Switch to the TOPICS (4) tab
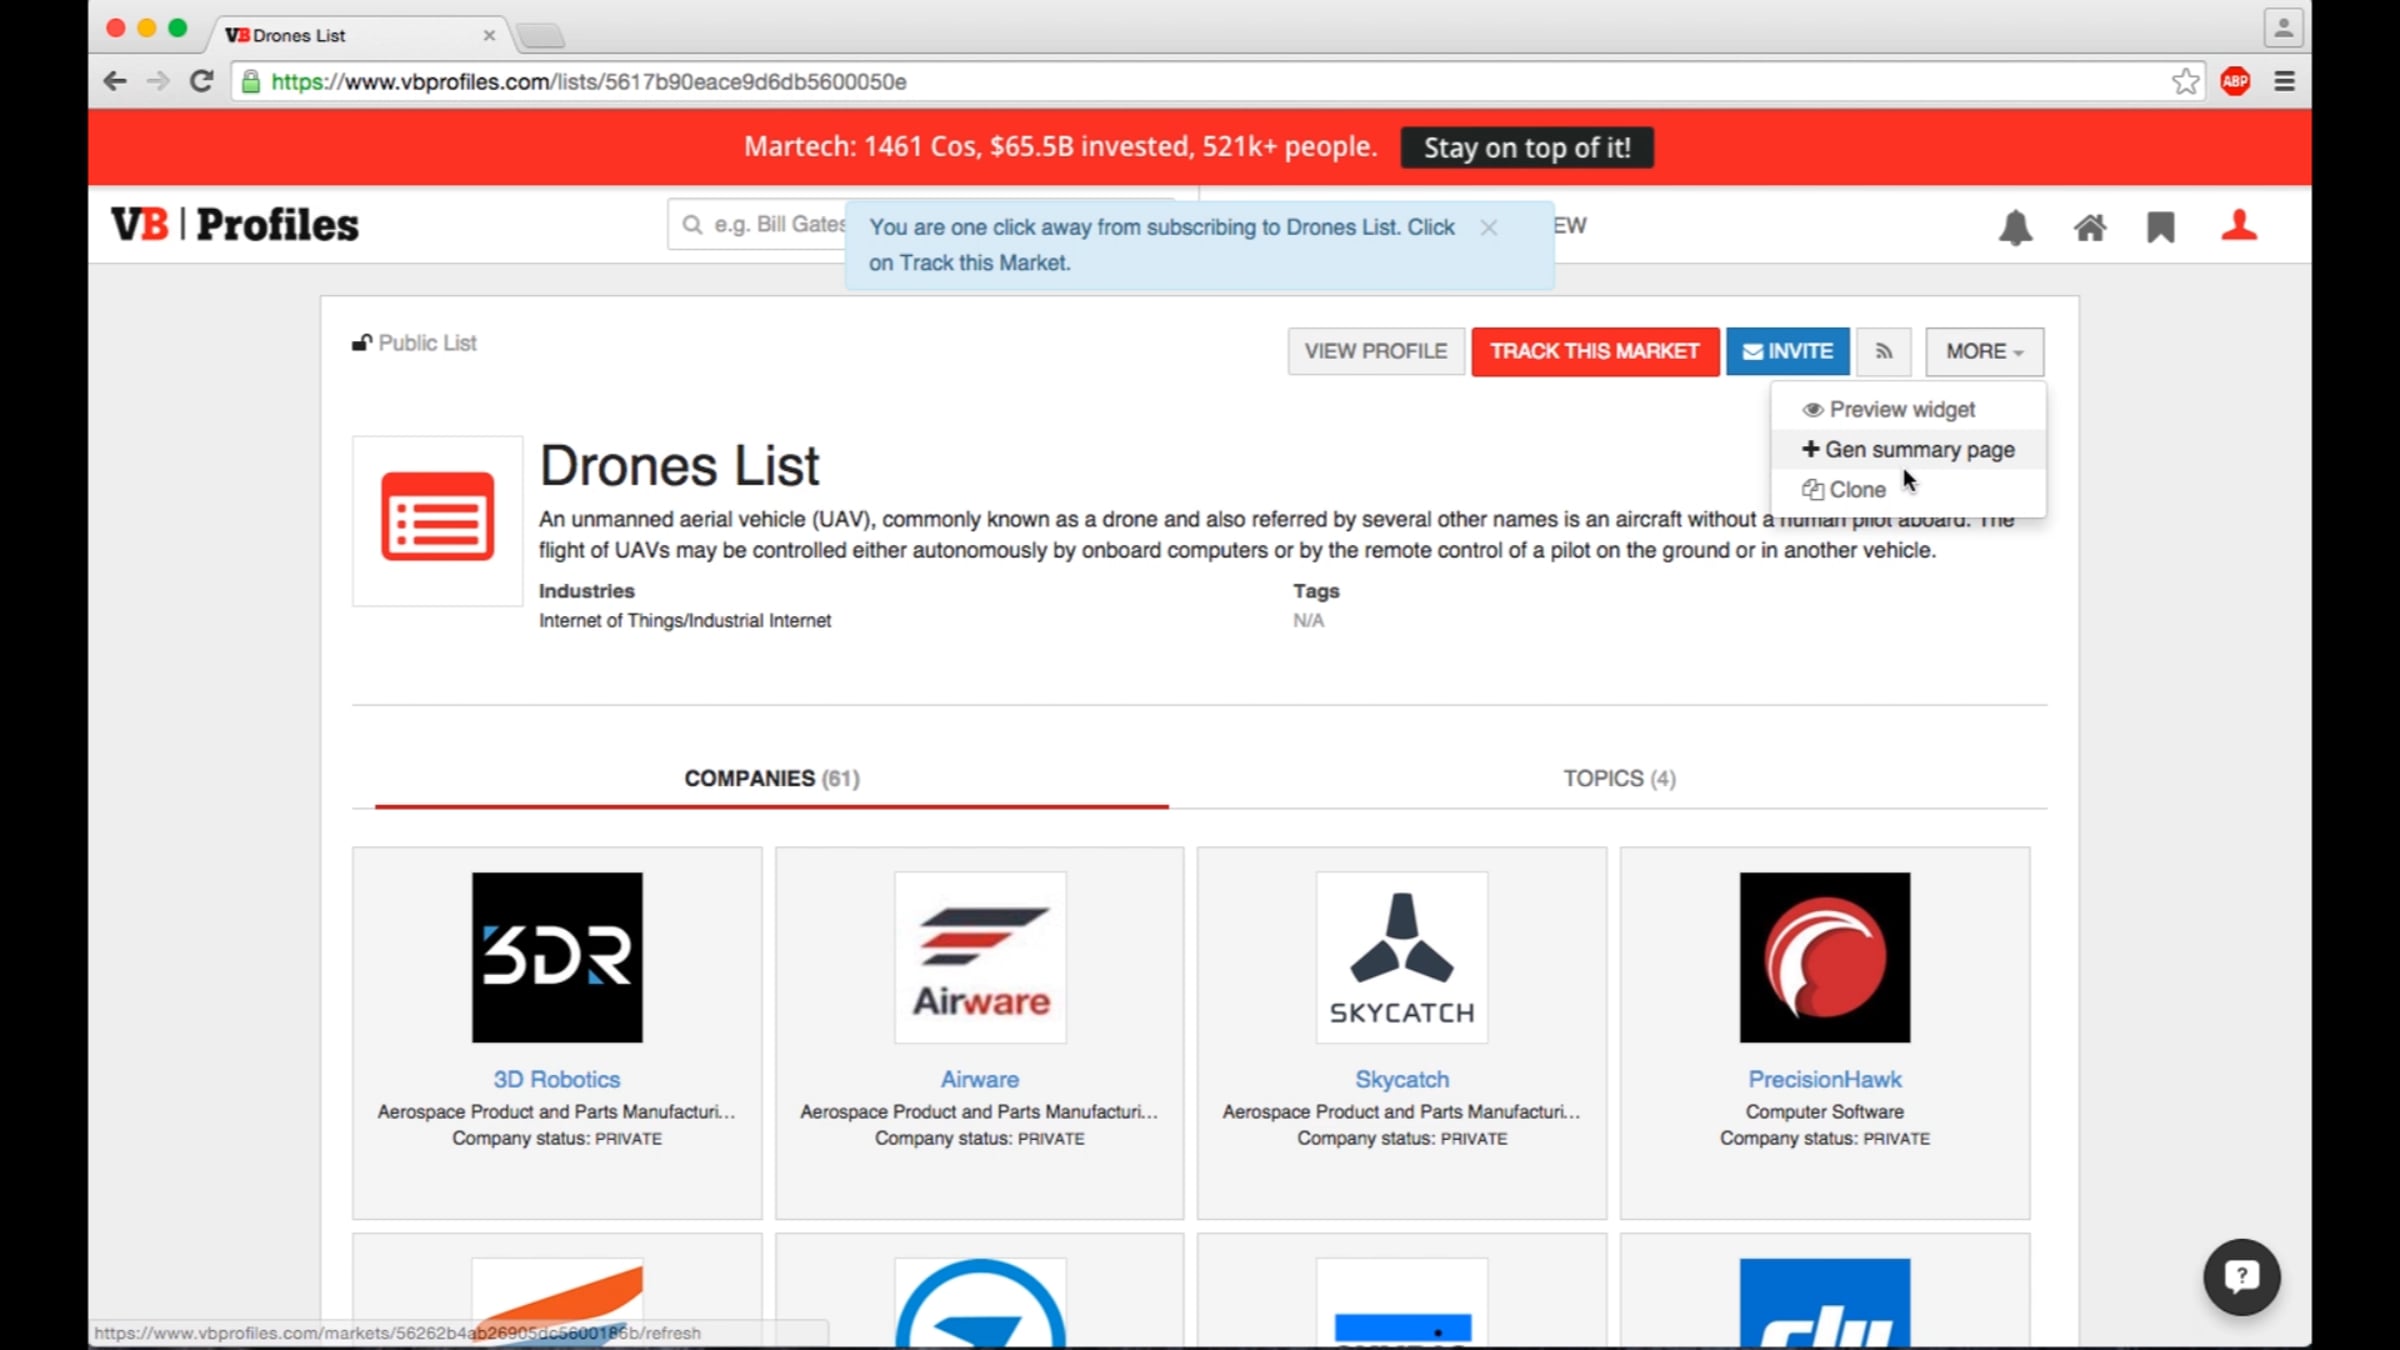 (x=1619, y=778)
